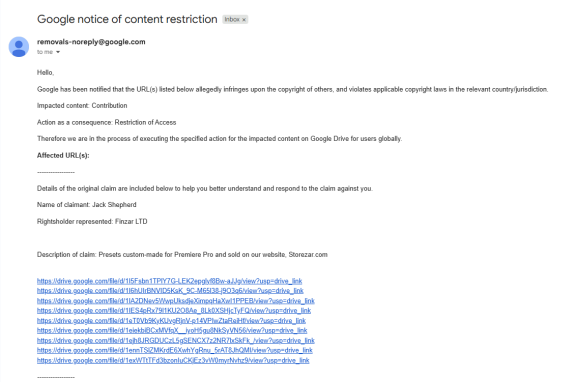Click the description line mentioning Storezar.com
575x382 pixels.
(x=182, y=254)
